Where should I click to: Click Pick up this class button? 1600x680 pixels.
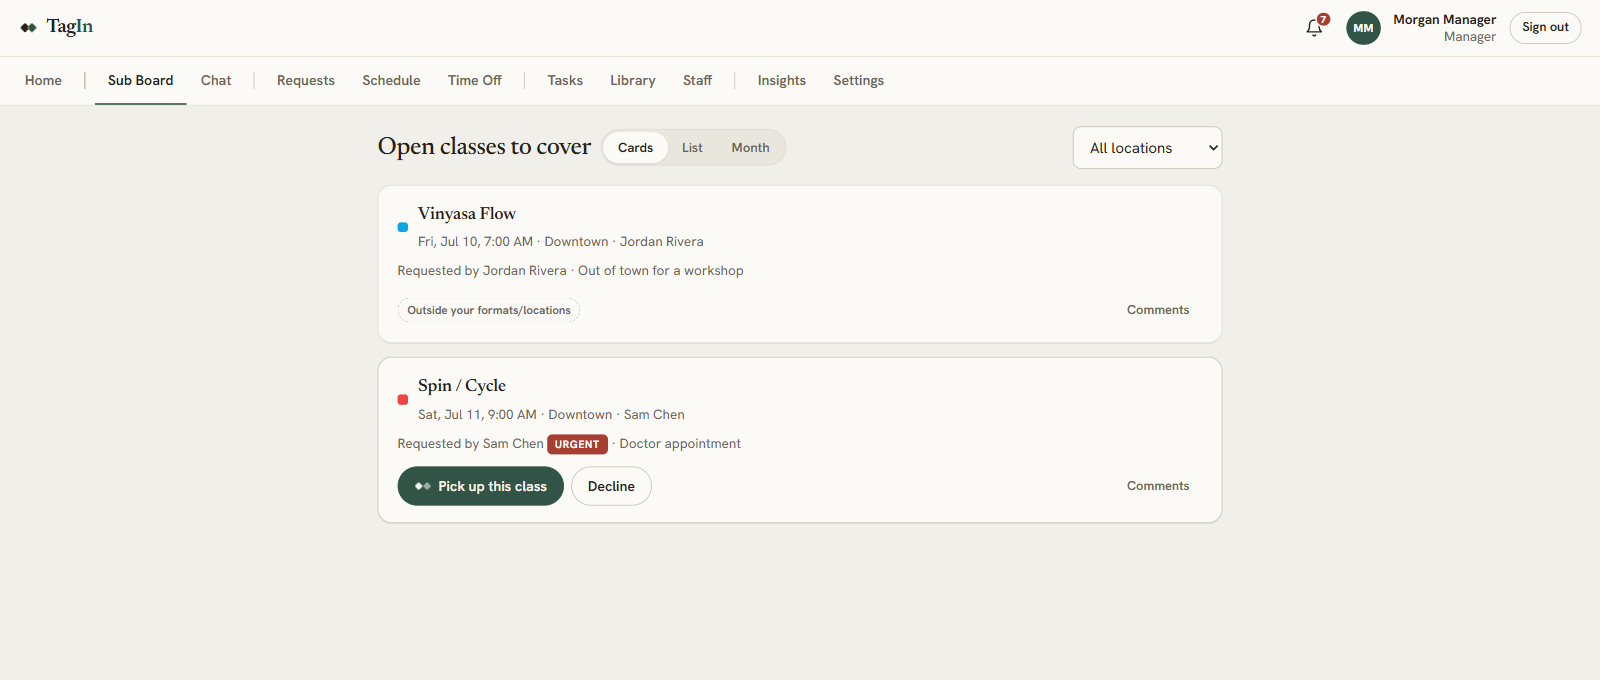(481, 486)
